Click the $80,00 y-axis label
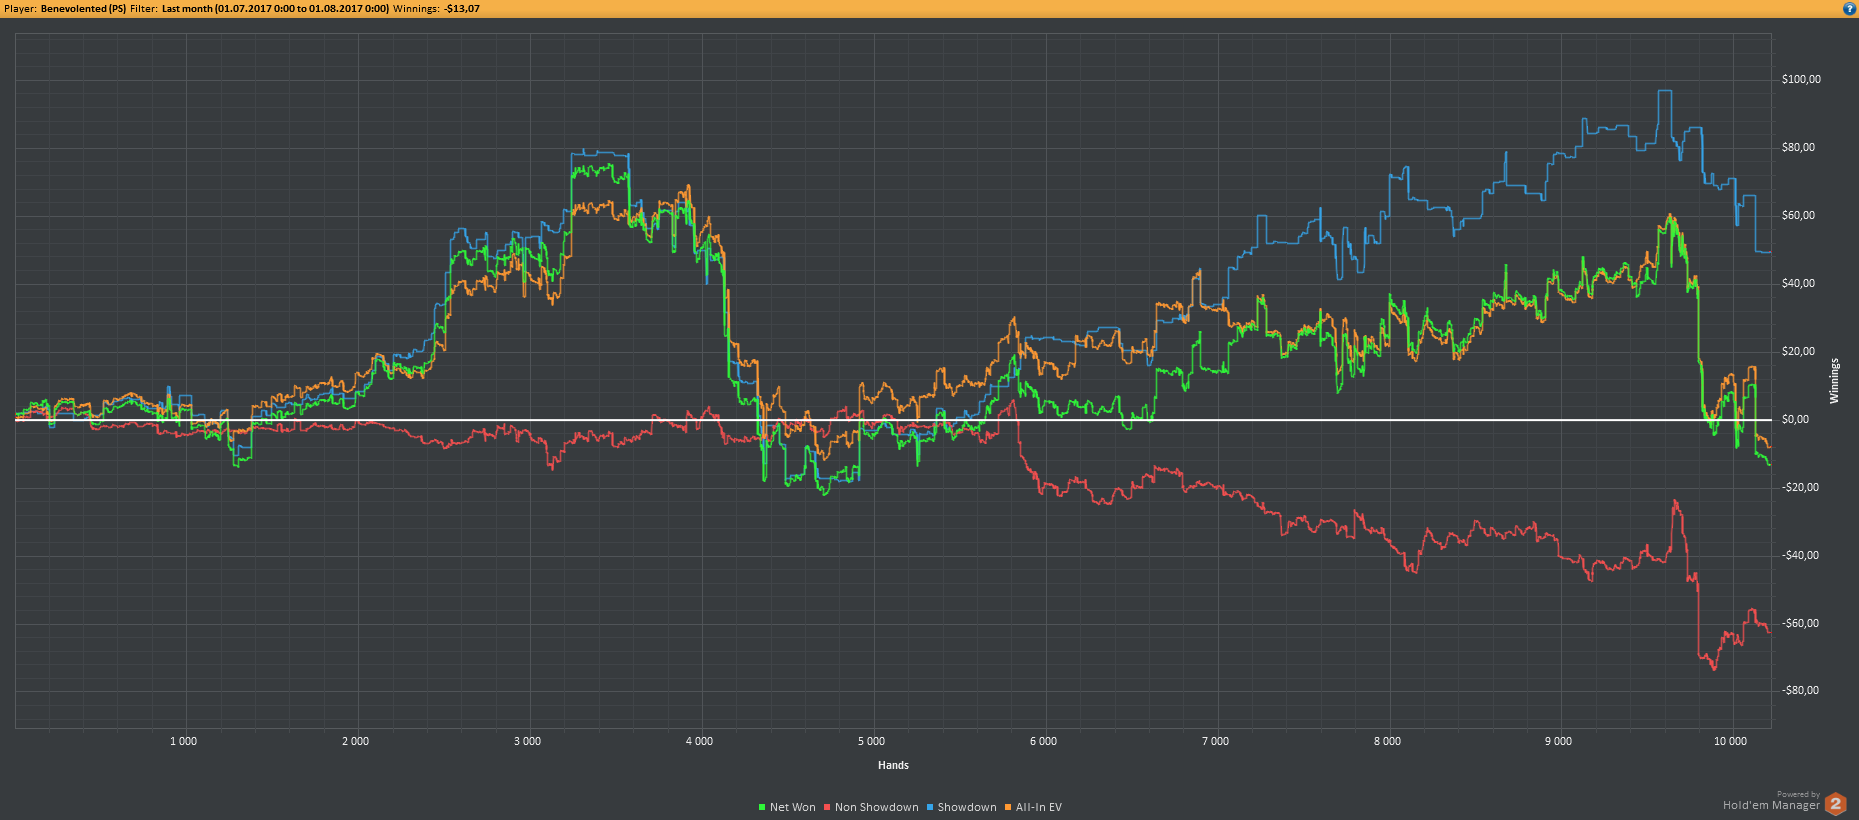 tap(1798, 147)
